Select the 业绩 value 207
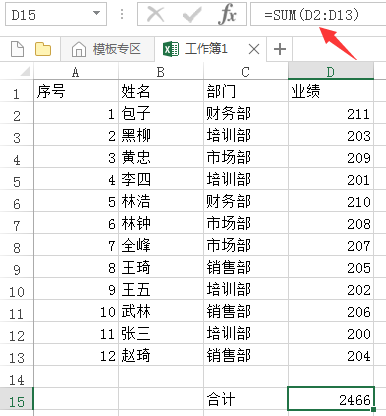 pyautogui.click(x=331, y=245)
